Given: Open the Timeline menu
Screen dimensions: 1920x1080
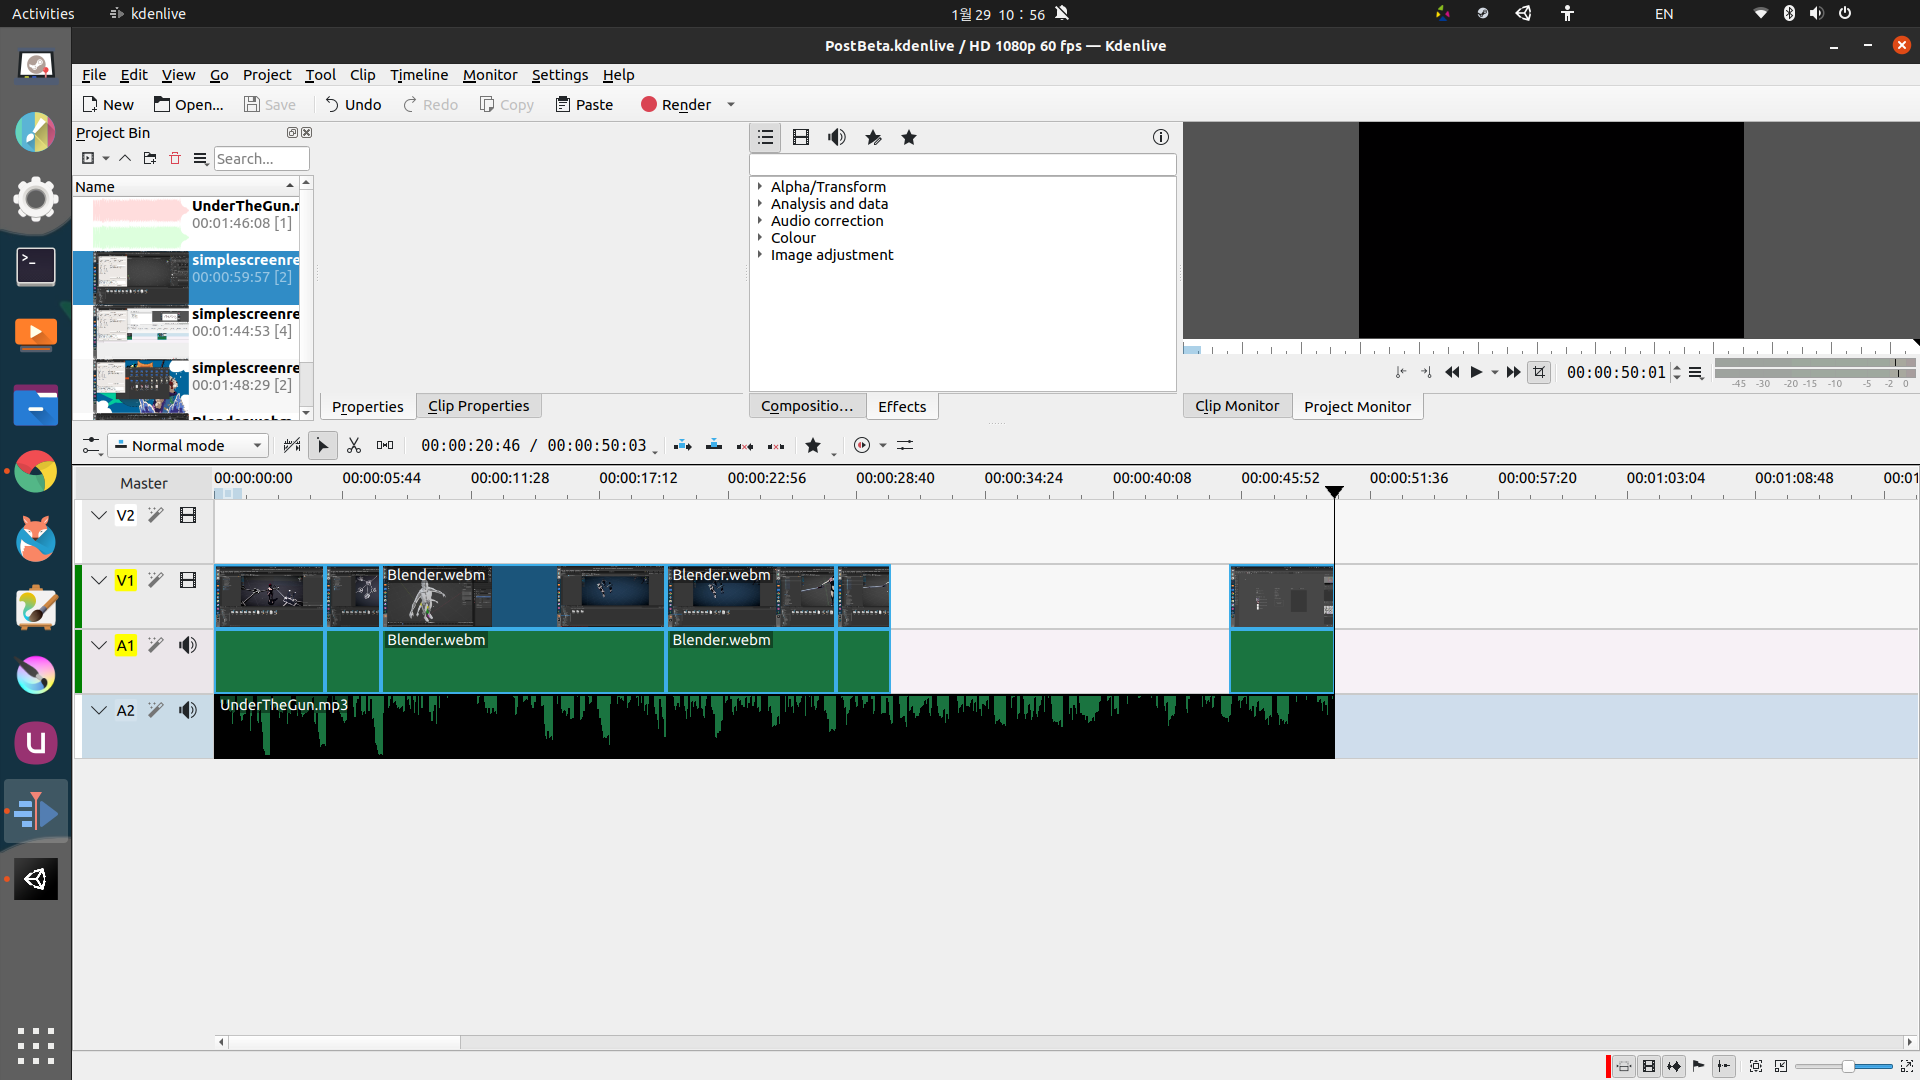Looking at the screenshot, I should click(x=419, y=75).
